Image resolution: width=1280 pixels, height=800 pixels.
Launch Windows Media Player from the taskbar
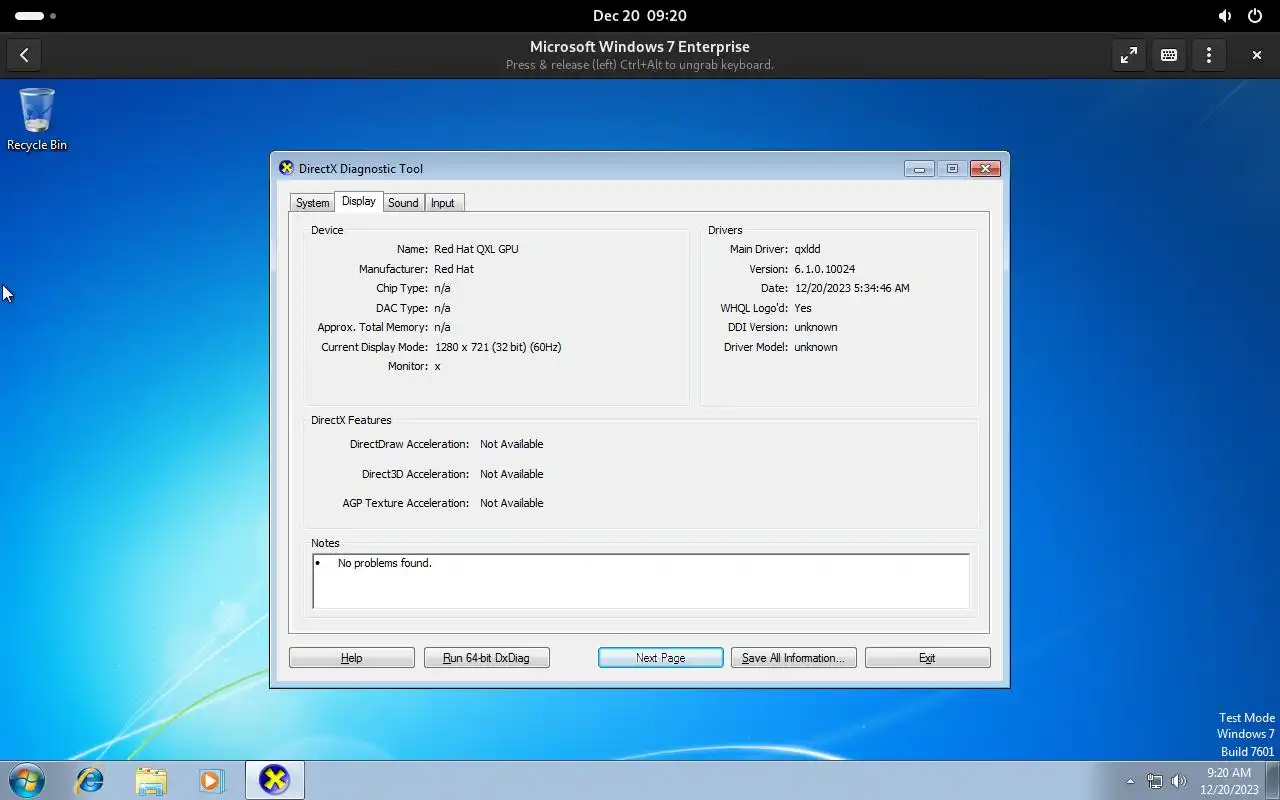click(211, 780)
